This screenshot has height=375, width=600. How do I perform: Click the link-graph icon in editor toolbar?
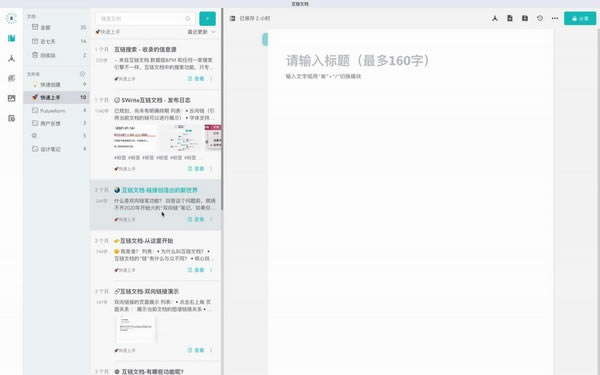click(x=495, y=18)
